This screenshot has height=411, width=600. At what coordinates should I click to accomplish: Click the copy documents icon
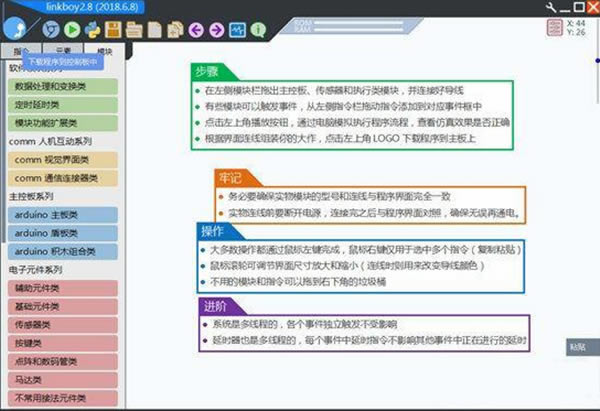pyautogui.click(x=175, y=30)
